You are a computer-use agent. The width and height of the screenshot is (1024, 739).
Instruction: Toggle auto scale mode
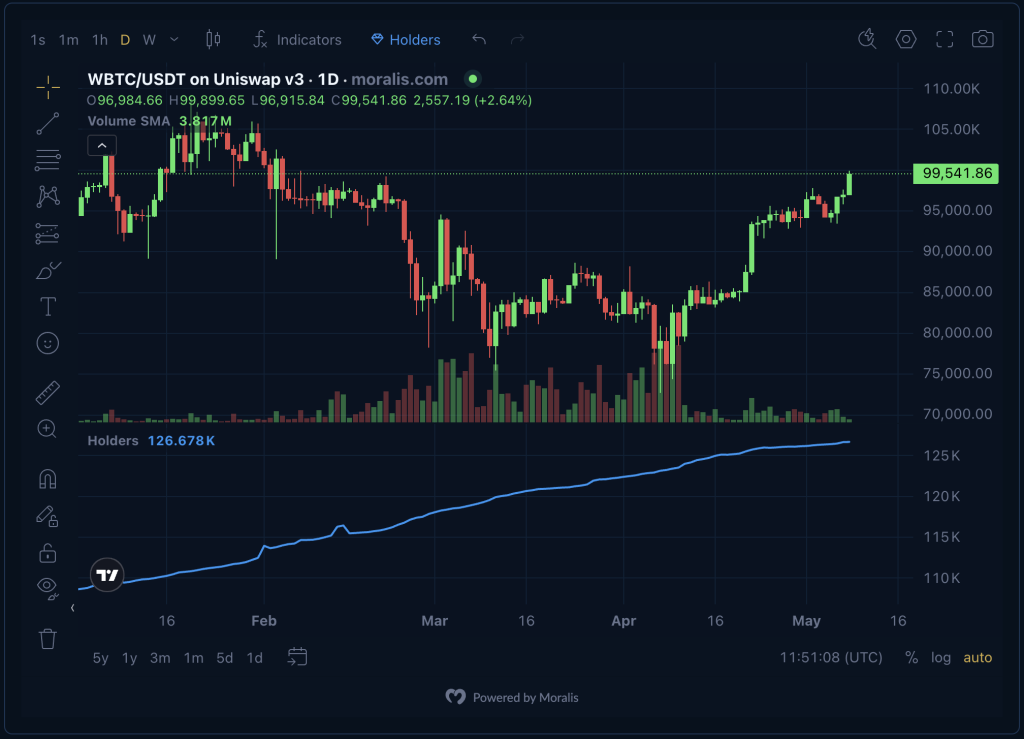pyautogui.click(x=978, y=657)
